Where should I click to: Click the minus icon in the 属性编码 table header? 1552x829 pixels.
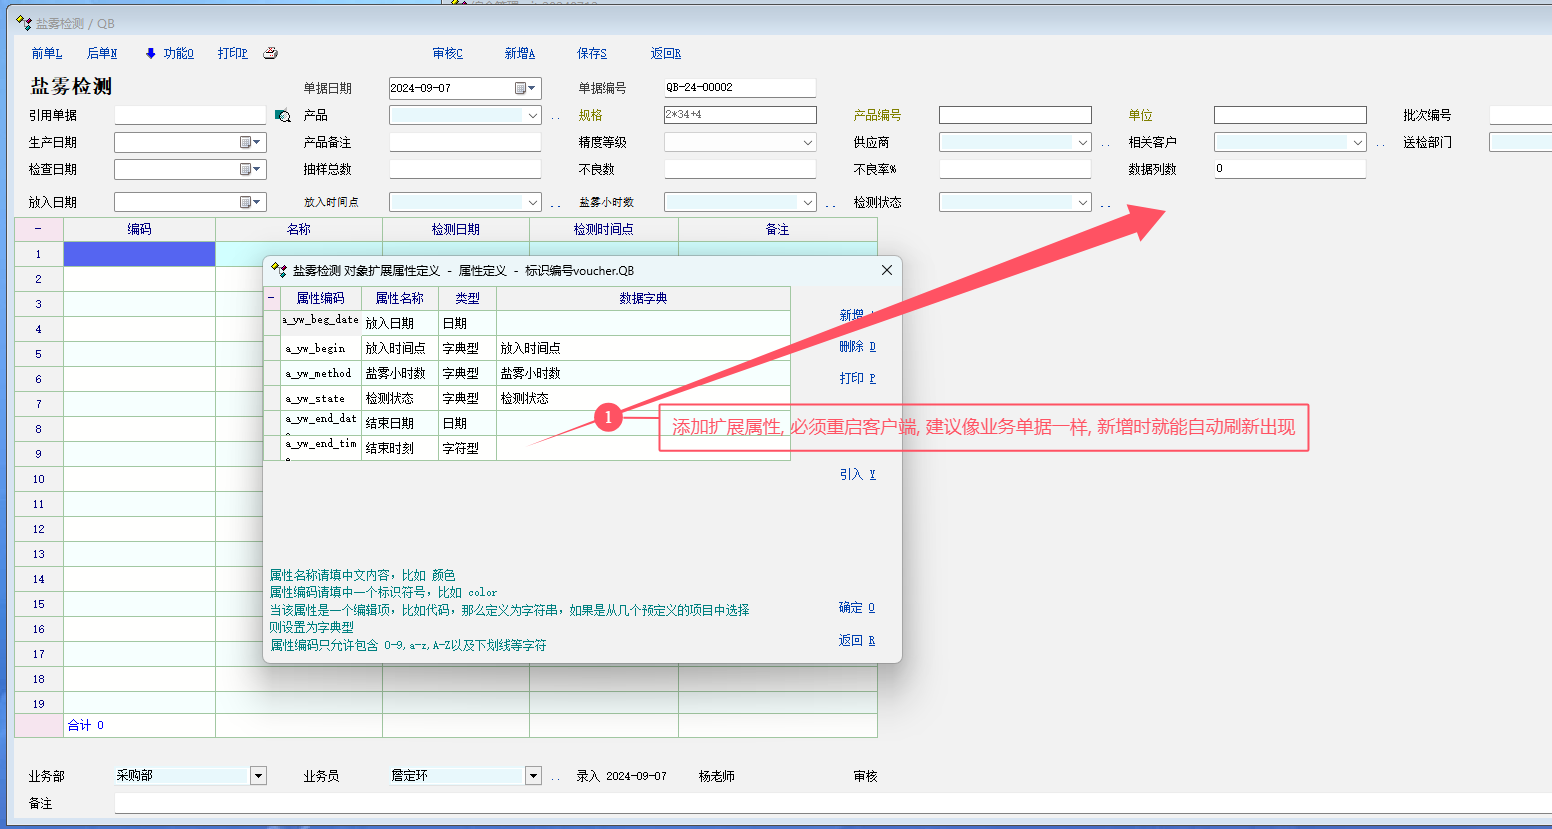click(x=271, y=298)
